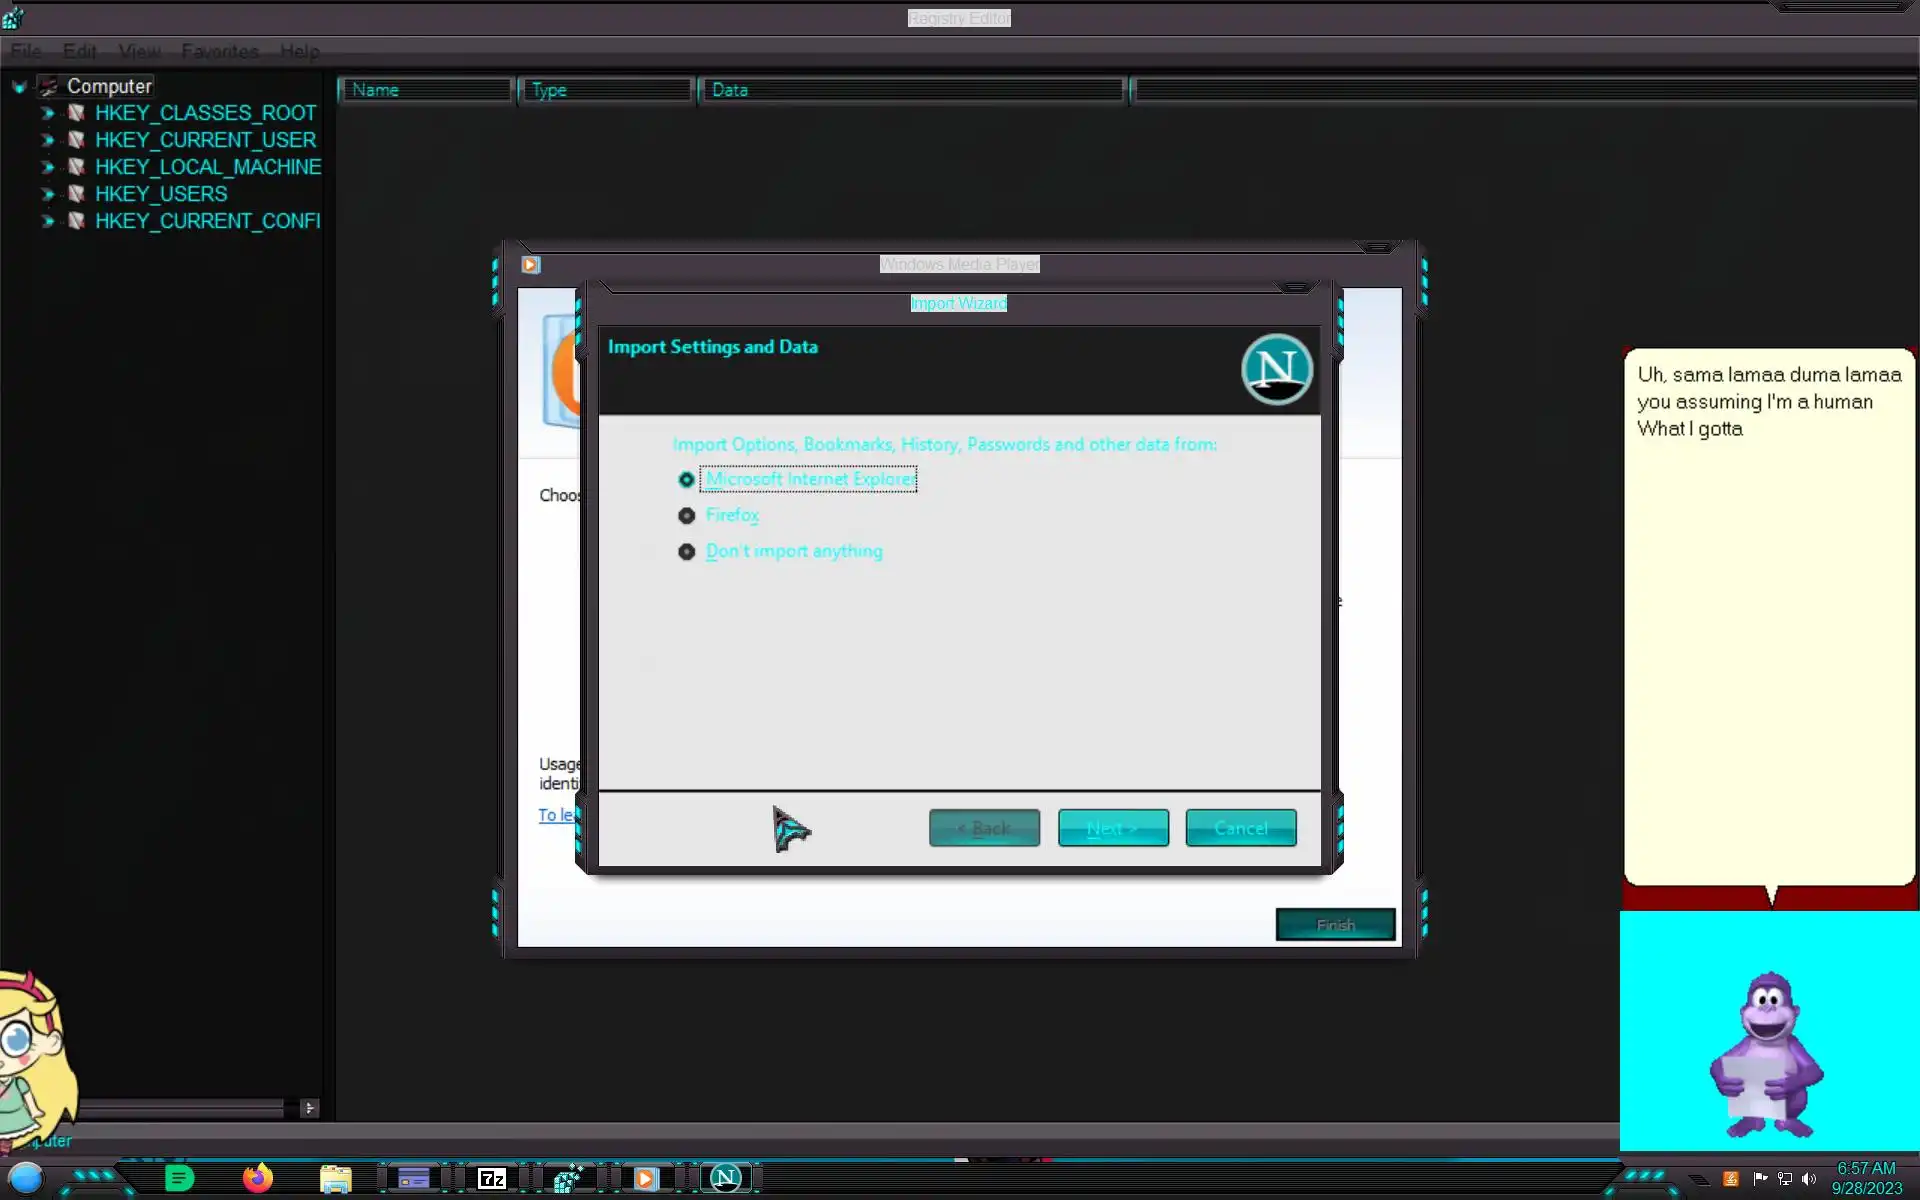
Task: Open the Edit menu
Action: pyautogui.click(x=80, y=51)
